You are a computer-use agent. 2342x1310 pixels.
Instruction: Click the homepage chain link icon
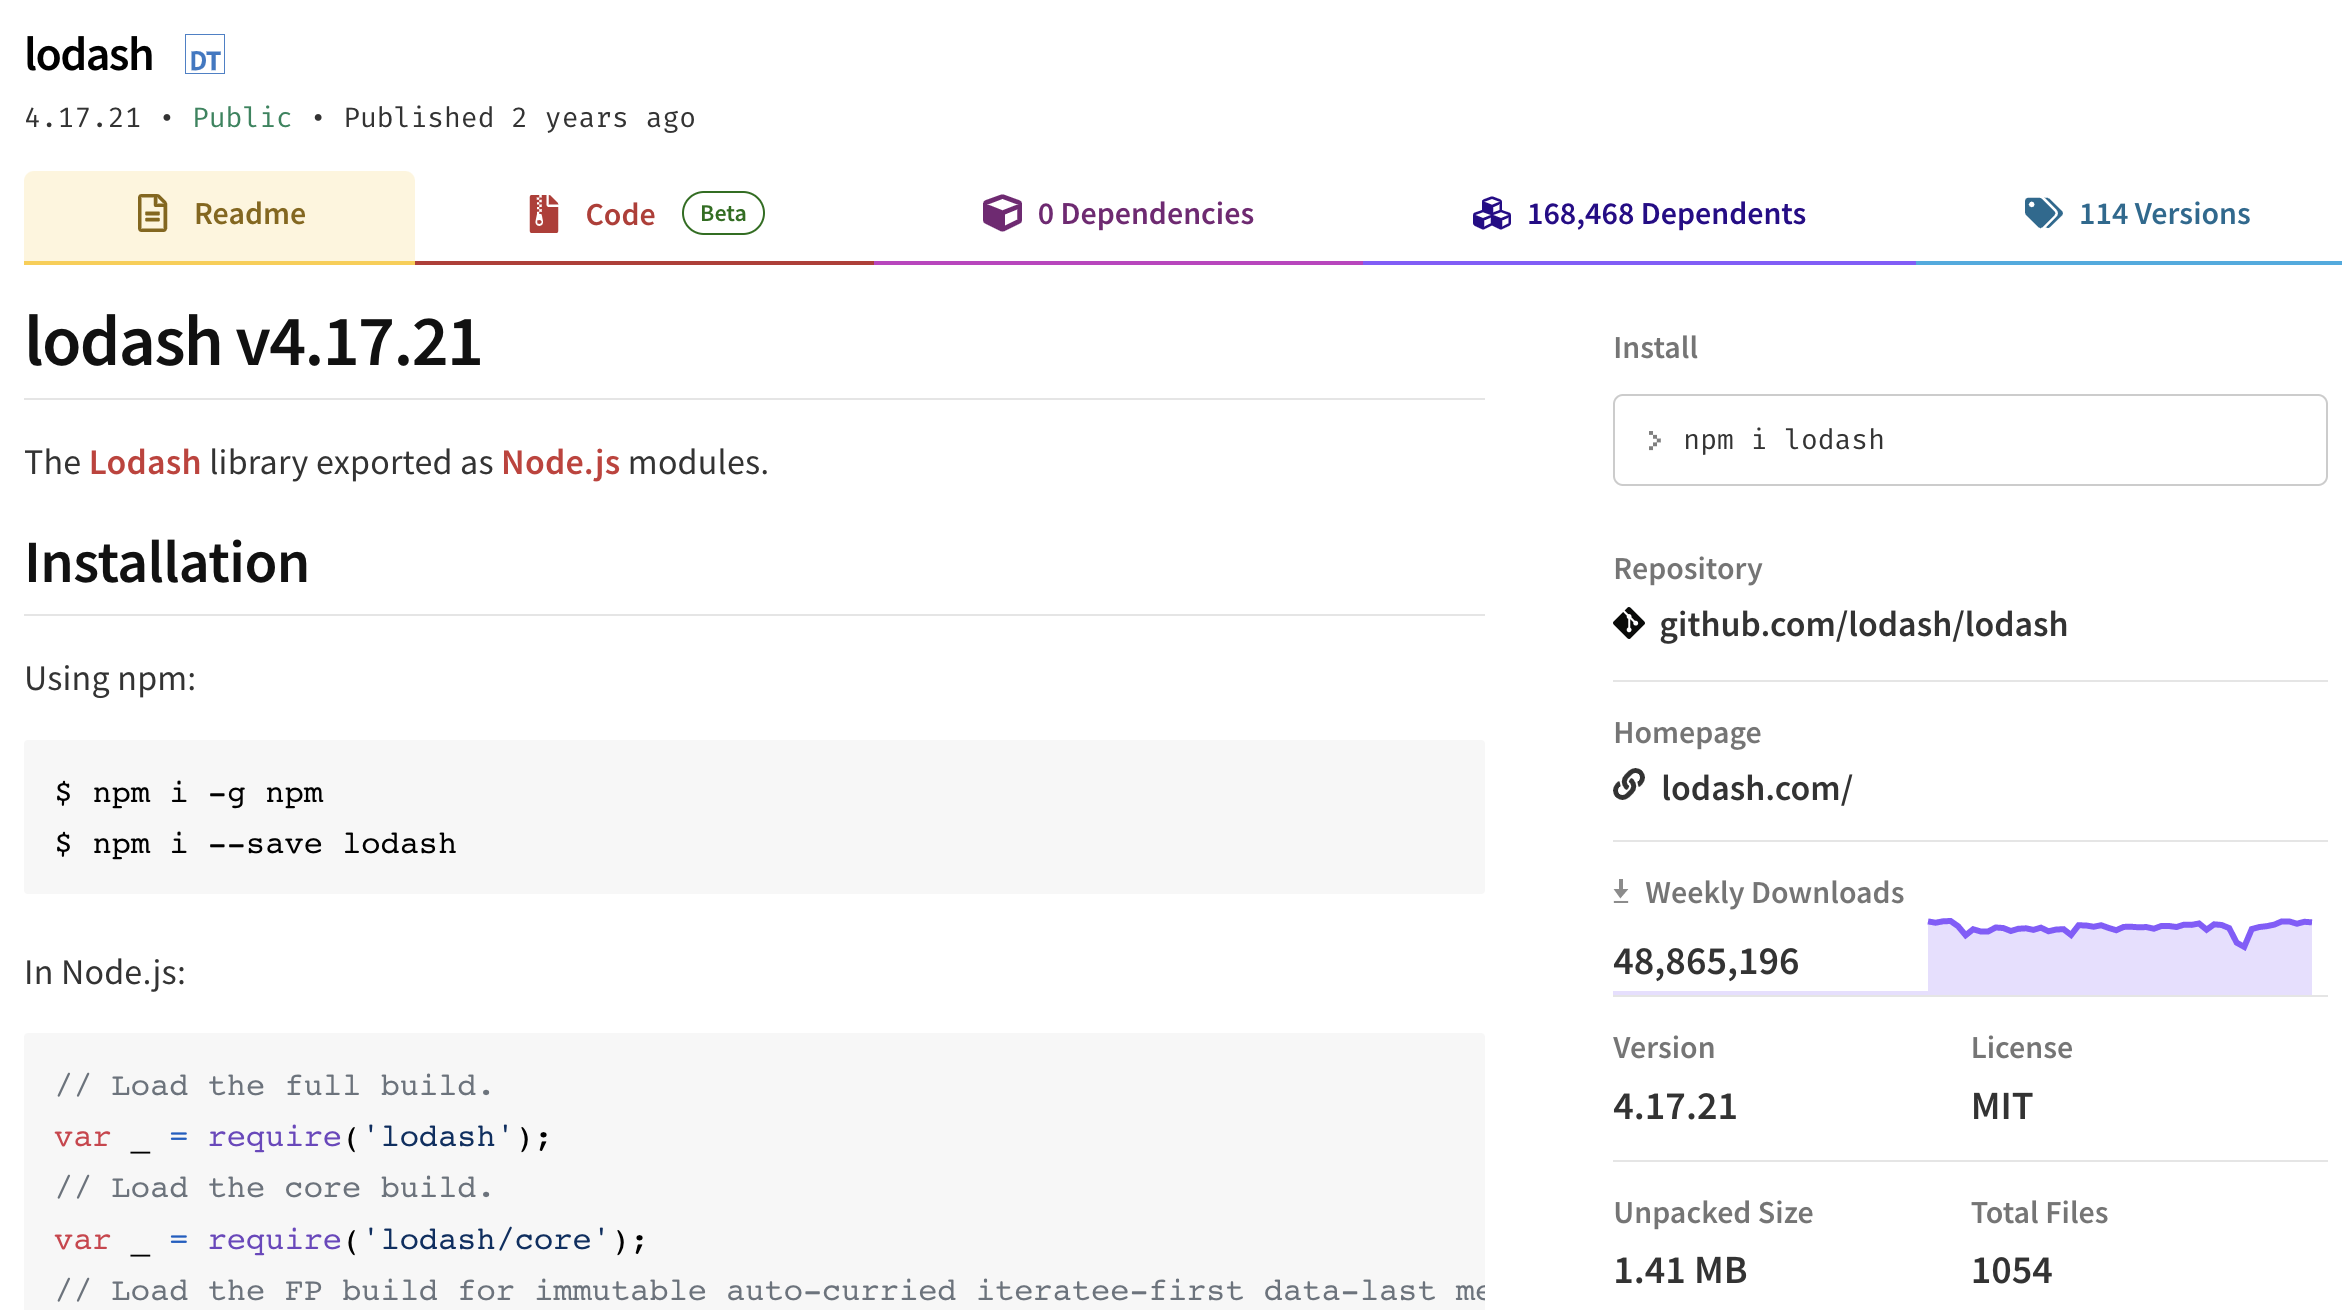tap(1629, 786)
